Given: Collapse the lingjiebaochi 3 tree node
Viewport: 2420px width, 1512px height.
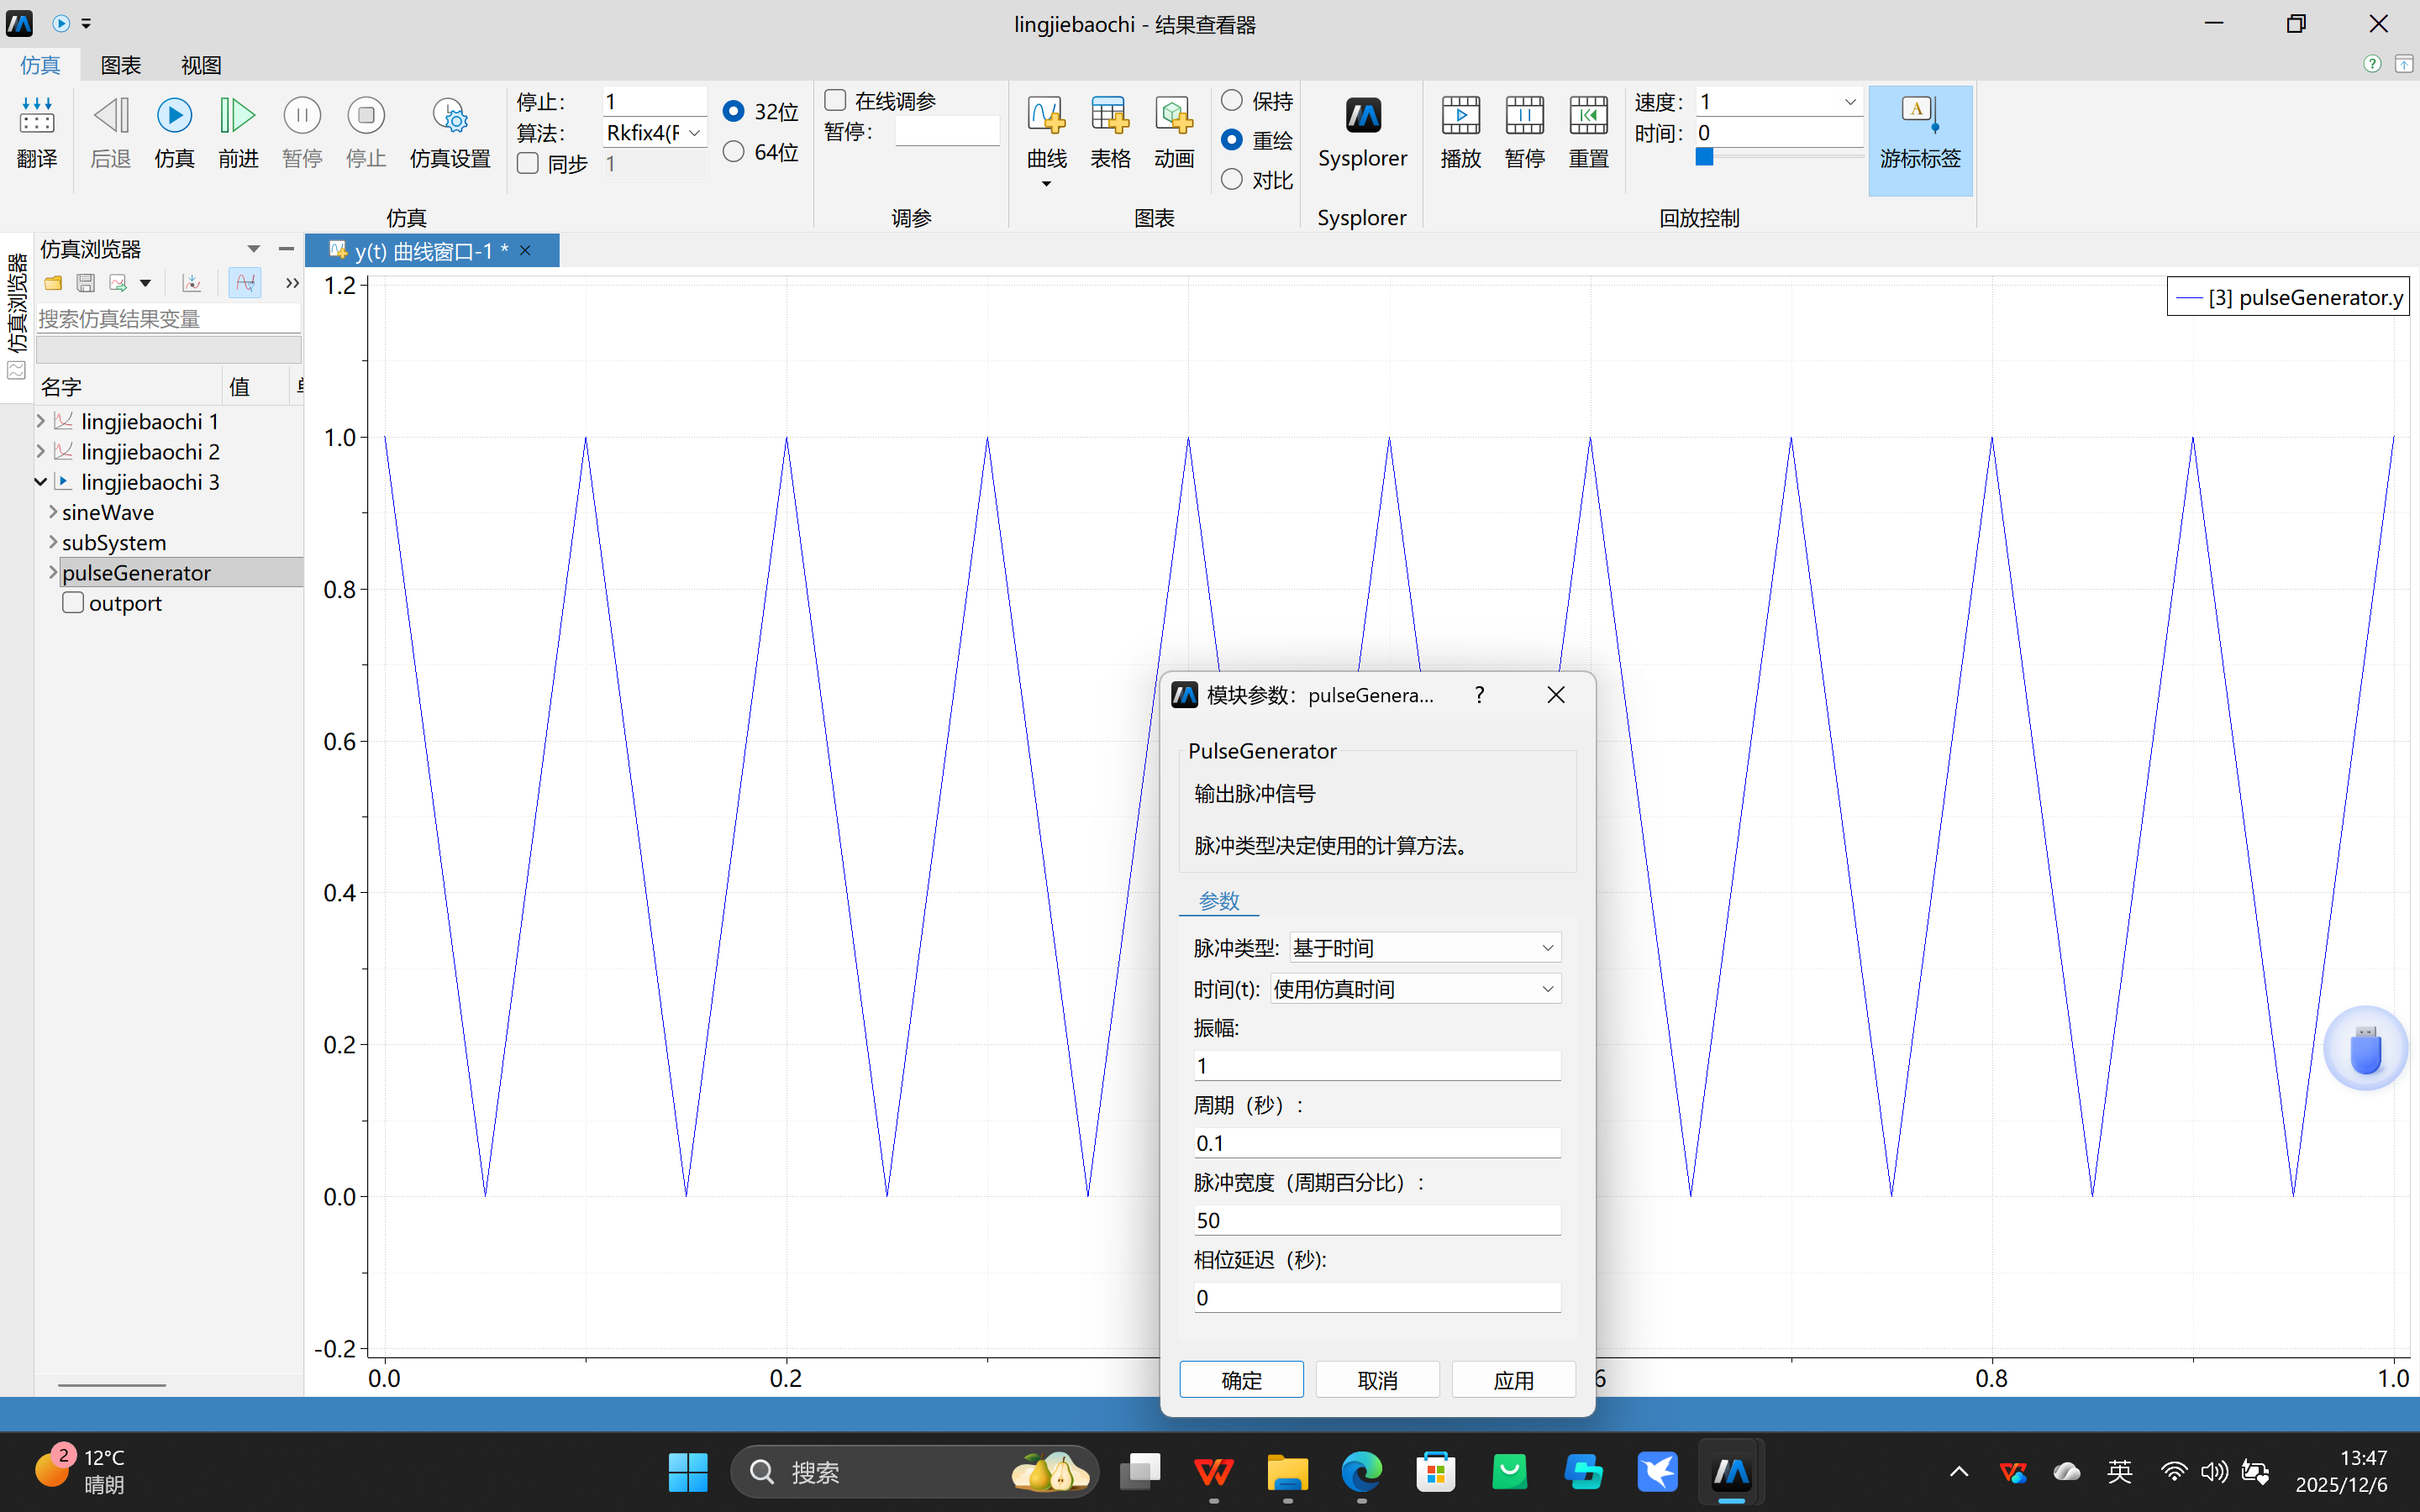Looking at the screenshot, I should [41, 481].
